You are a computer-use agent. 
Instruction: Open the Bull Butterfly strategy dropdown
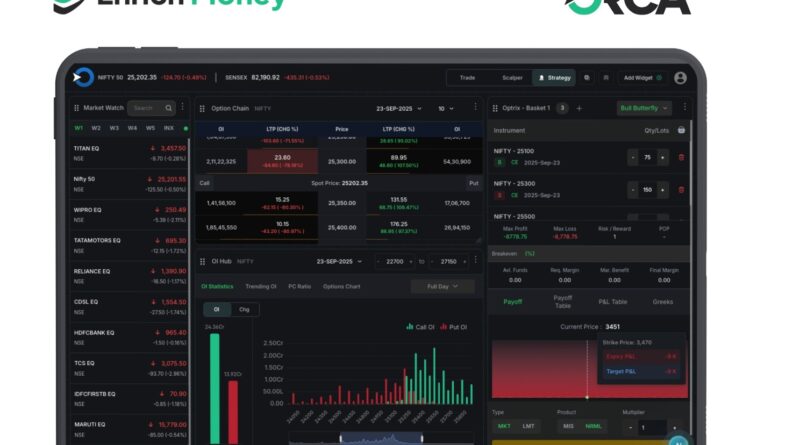643,108
